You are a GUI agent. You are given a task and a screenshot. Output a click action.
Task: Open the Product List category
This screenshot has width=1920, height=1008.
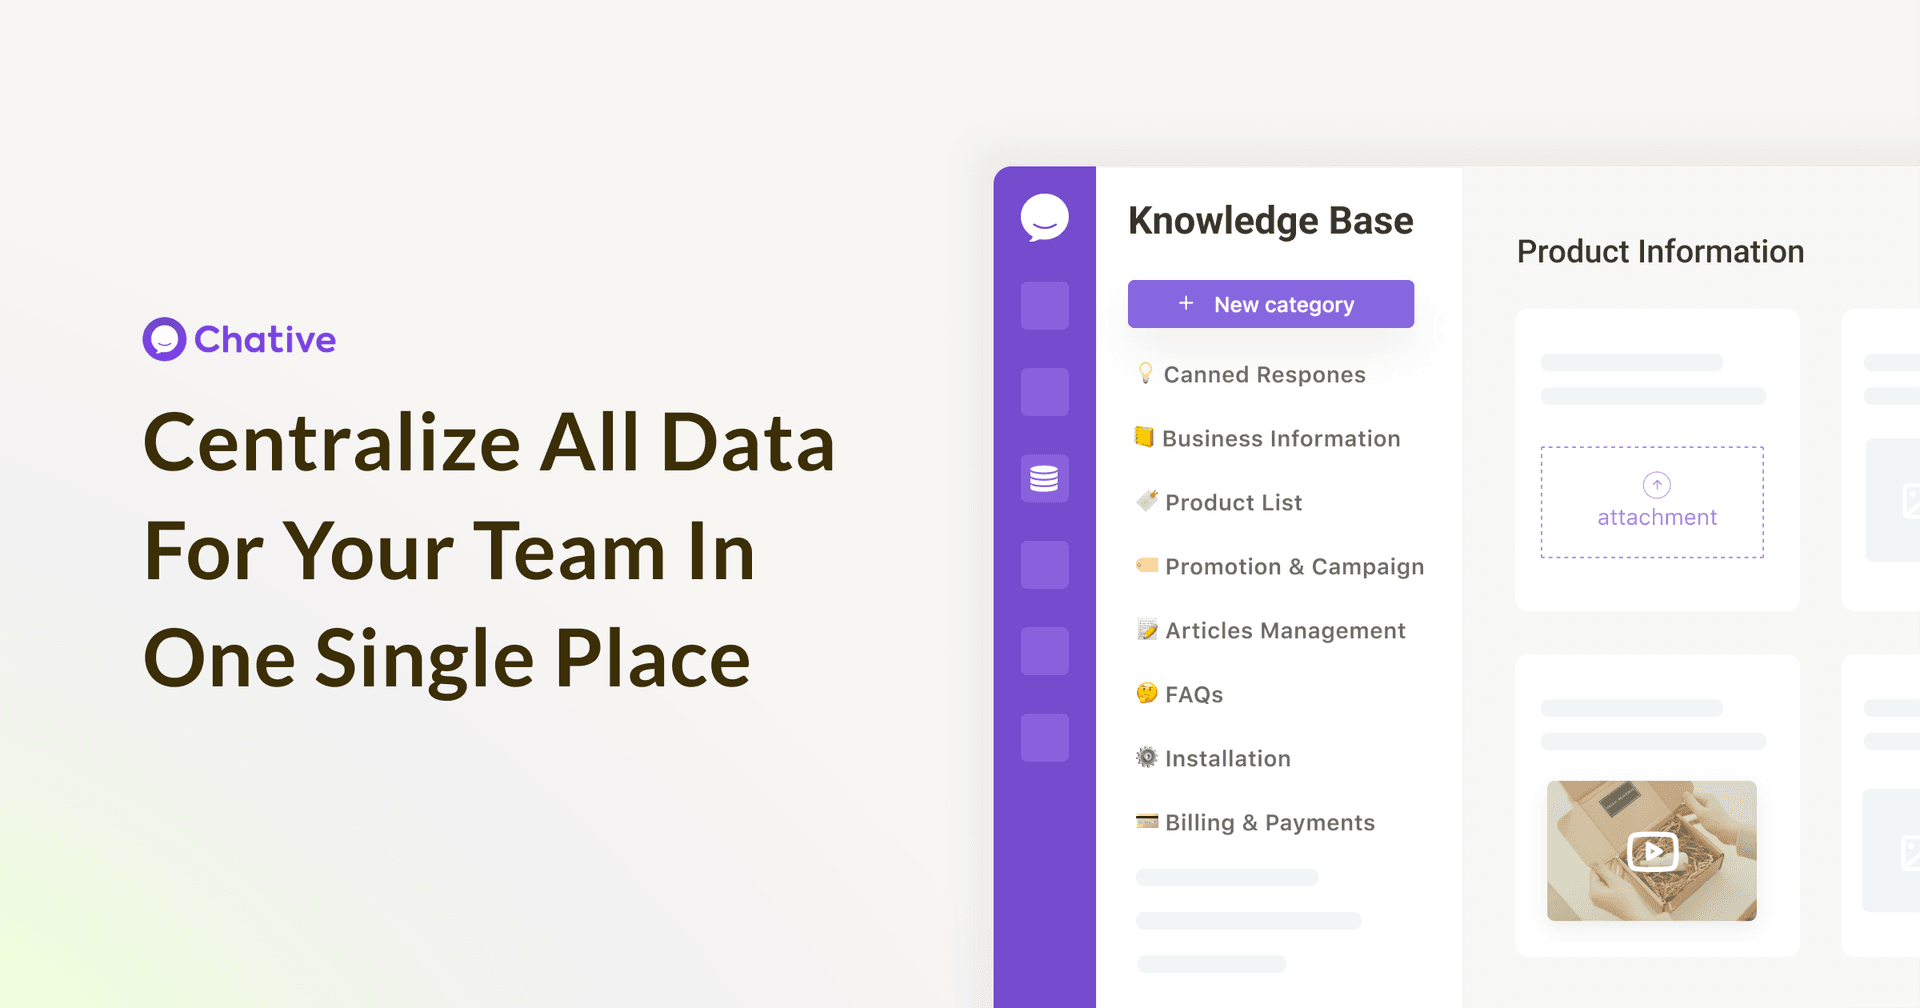[1233, 503]
